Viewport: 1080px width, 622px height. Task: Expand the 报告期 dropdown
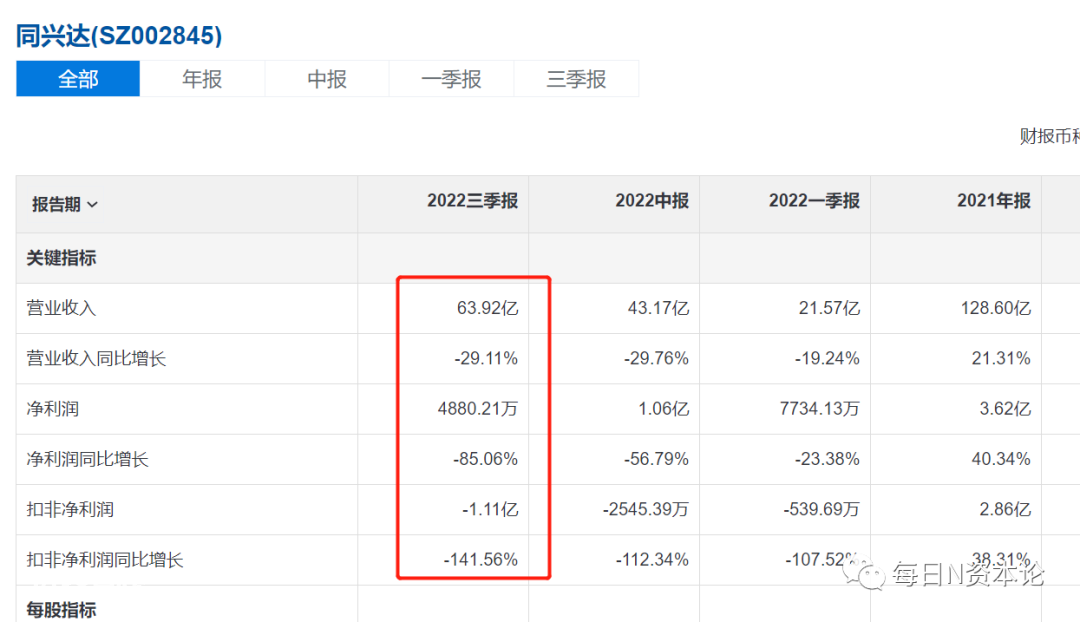pos(65,205)
